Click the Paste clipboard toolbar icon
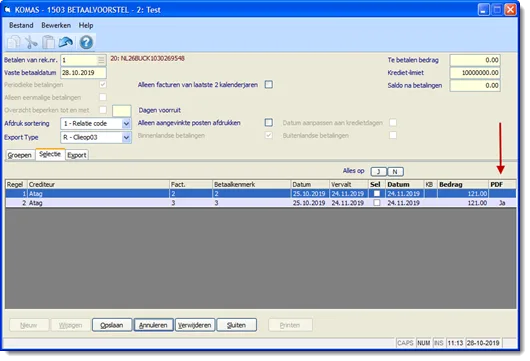Viewport: 530px width, 361px height. (x=48, y=43)
